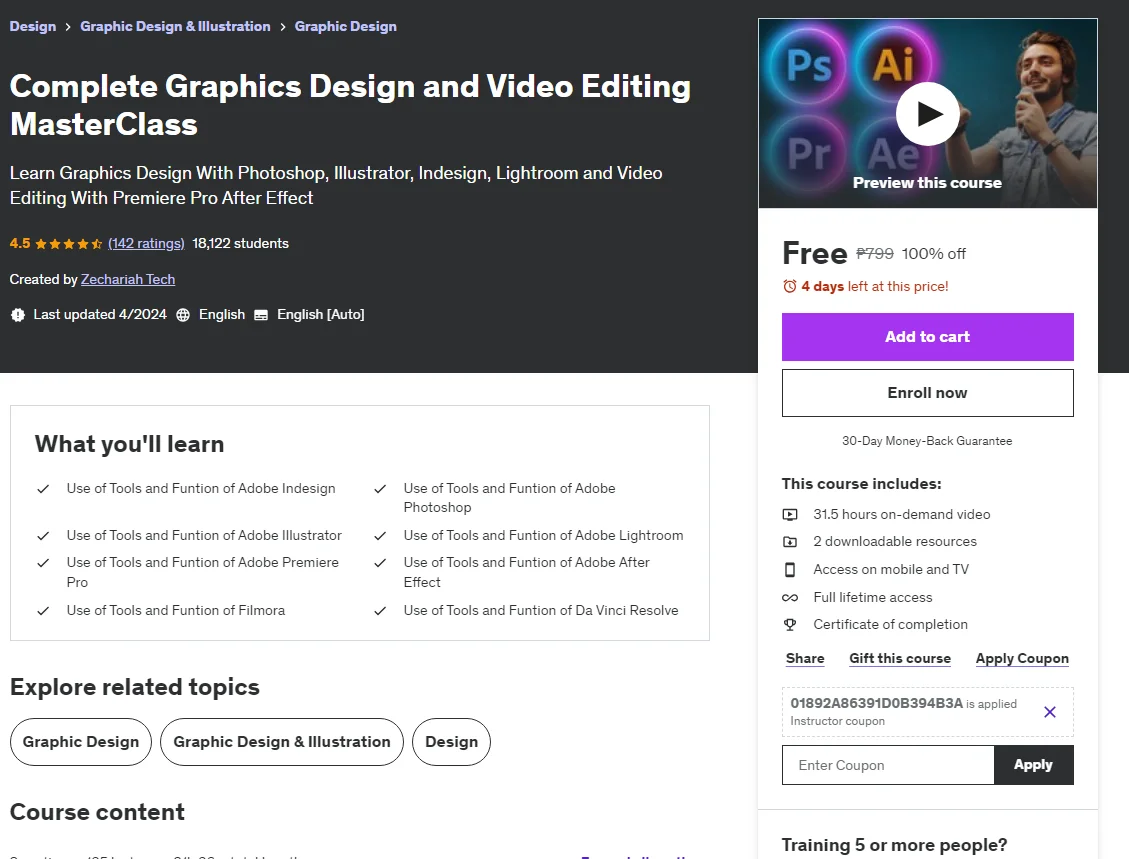Click Gift this course
1129x859 pixels.
click(x=899, y=658)
